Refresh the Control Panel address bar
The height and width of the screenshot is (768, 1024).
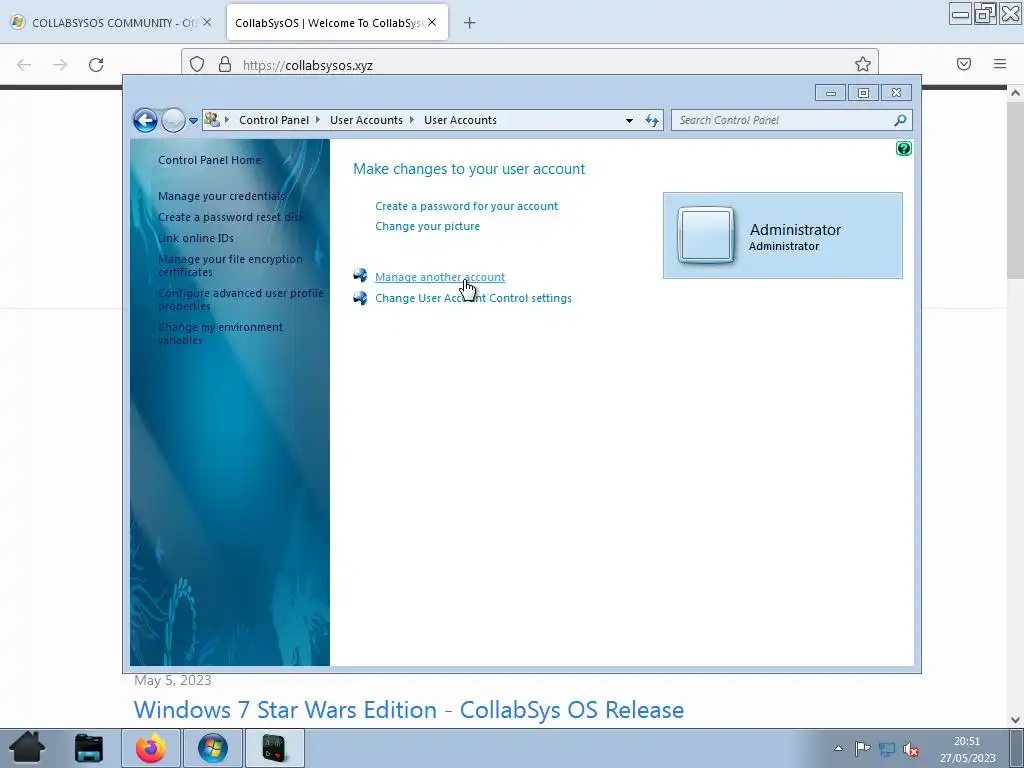click(x=652, y=120)
